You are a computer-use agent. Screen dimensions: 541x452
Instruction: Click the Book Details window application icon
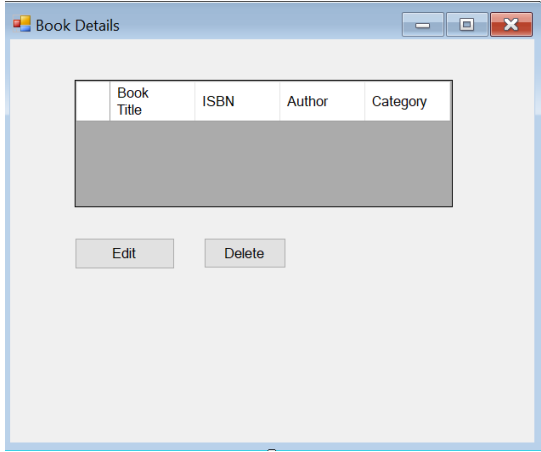pos(22,24)
